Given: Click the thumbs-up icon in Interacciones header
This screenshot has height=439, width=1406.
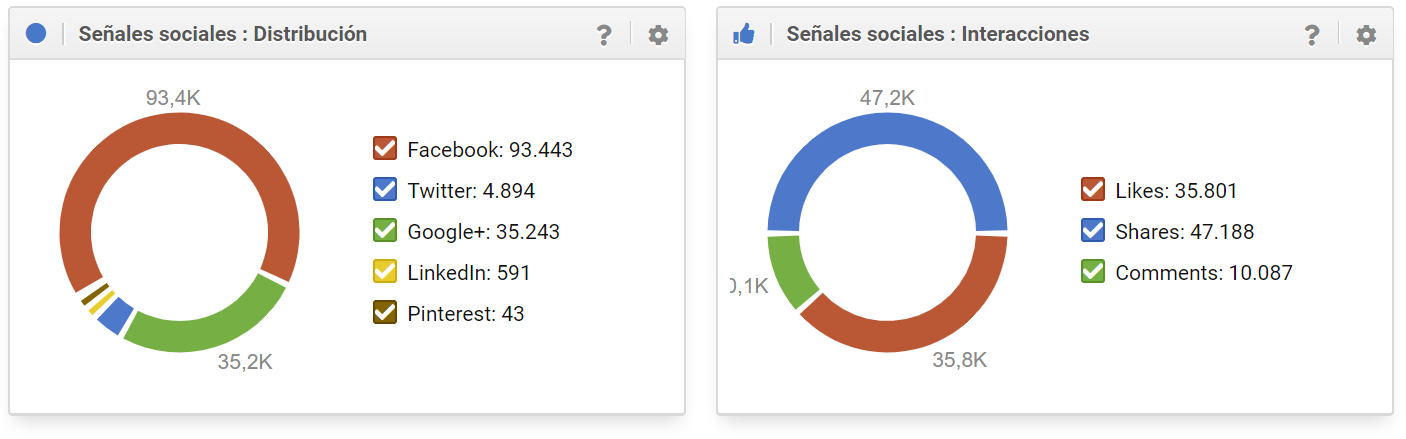Looking at the screenshot, I should click(743, 35).
